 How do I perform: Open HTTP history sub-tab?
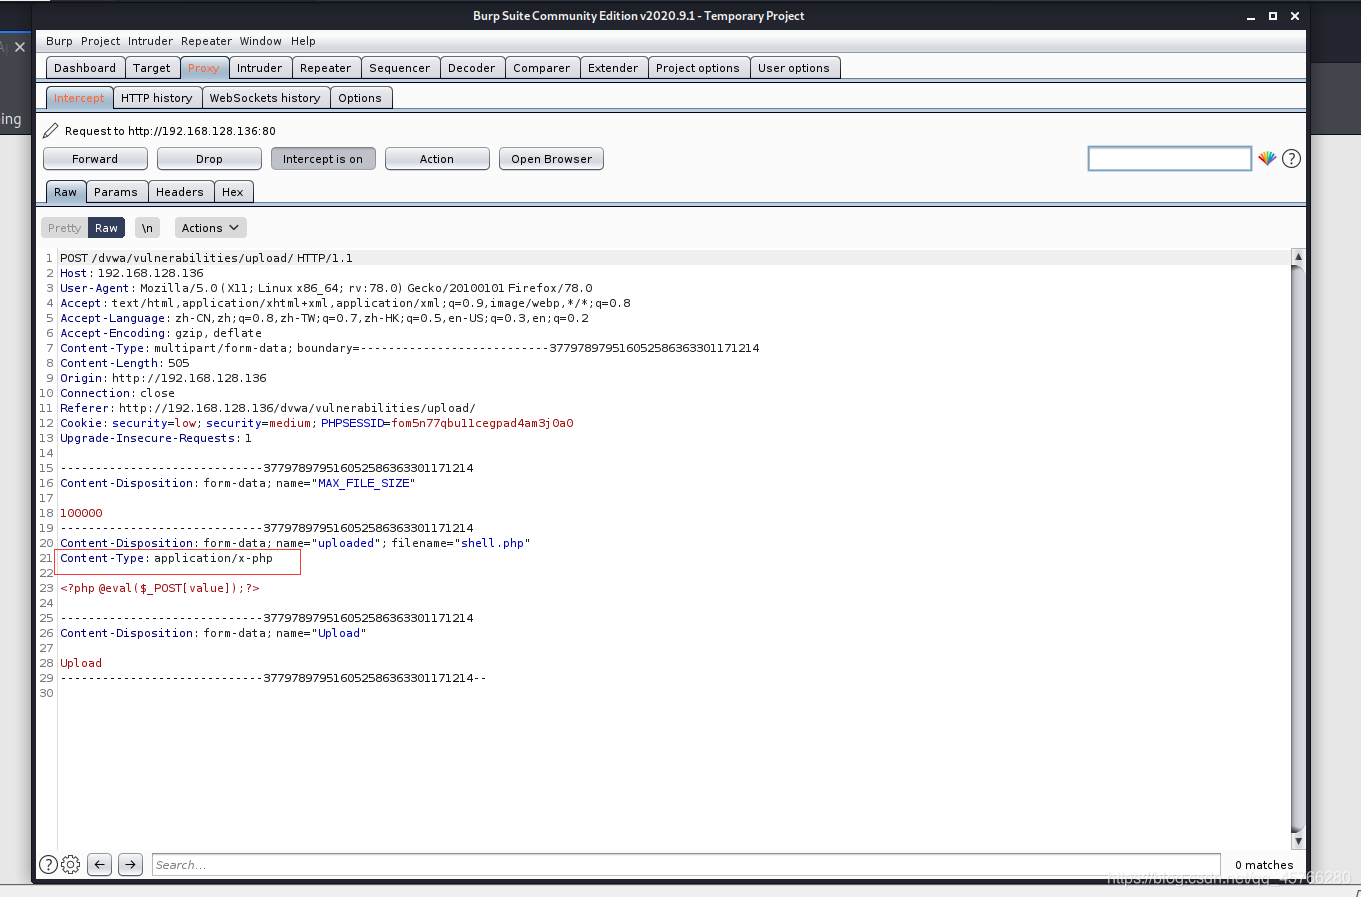[x=157, y=98]
